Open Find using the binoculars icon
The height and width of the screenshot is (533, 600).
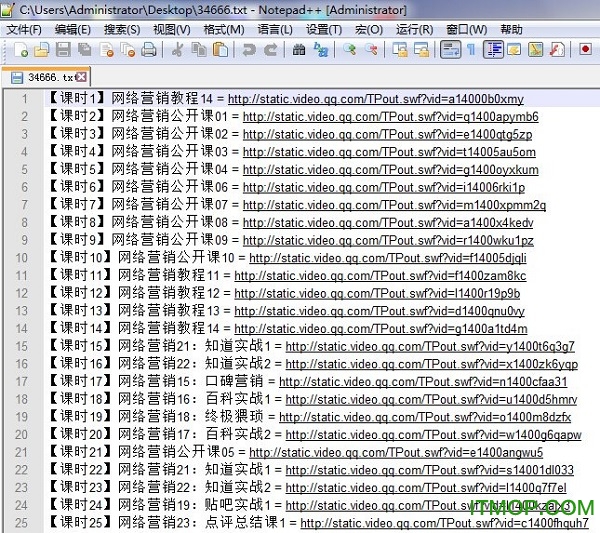point(299,50)
